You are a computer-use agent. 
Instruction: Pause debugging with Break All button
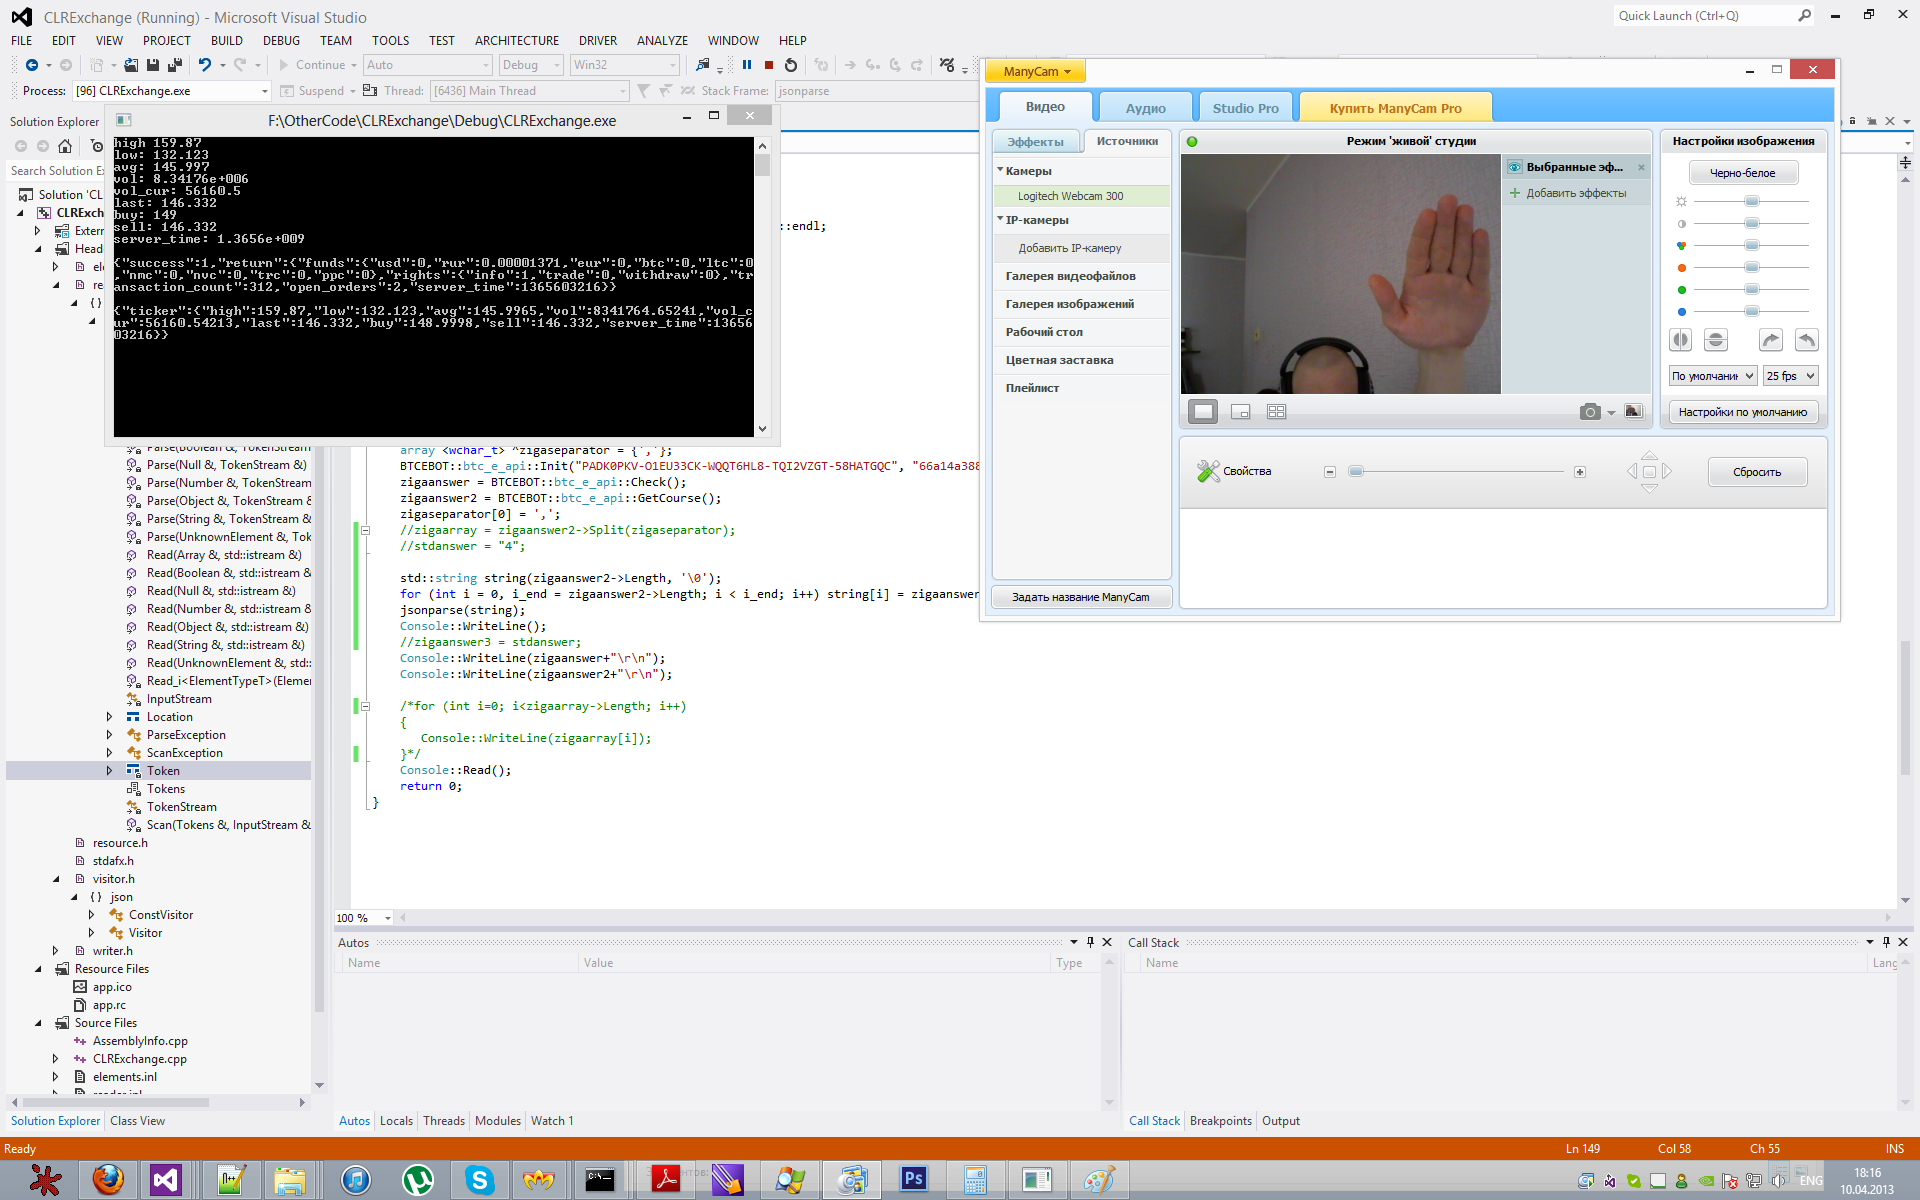click(747, 65)
